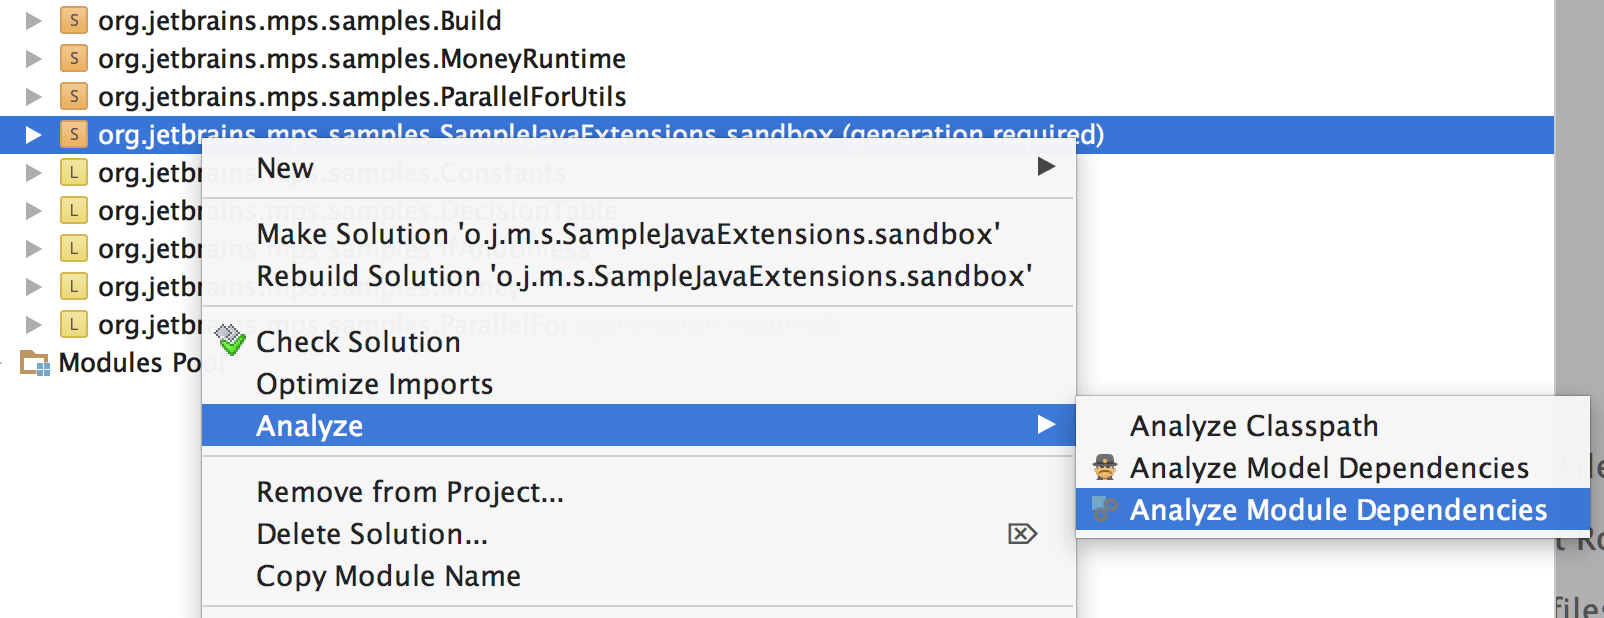The height and width of the screenshot is (618, 1604).
Task: Expand the ParallelForUtils solution node
Action: pos(33,96)
